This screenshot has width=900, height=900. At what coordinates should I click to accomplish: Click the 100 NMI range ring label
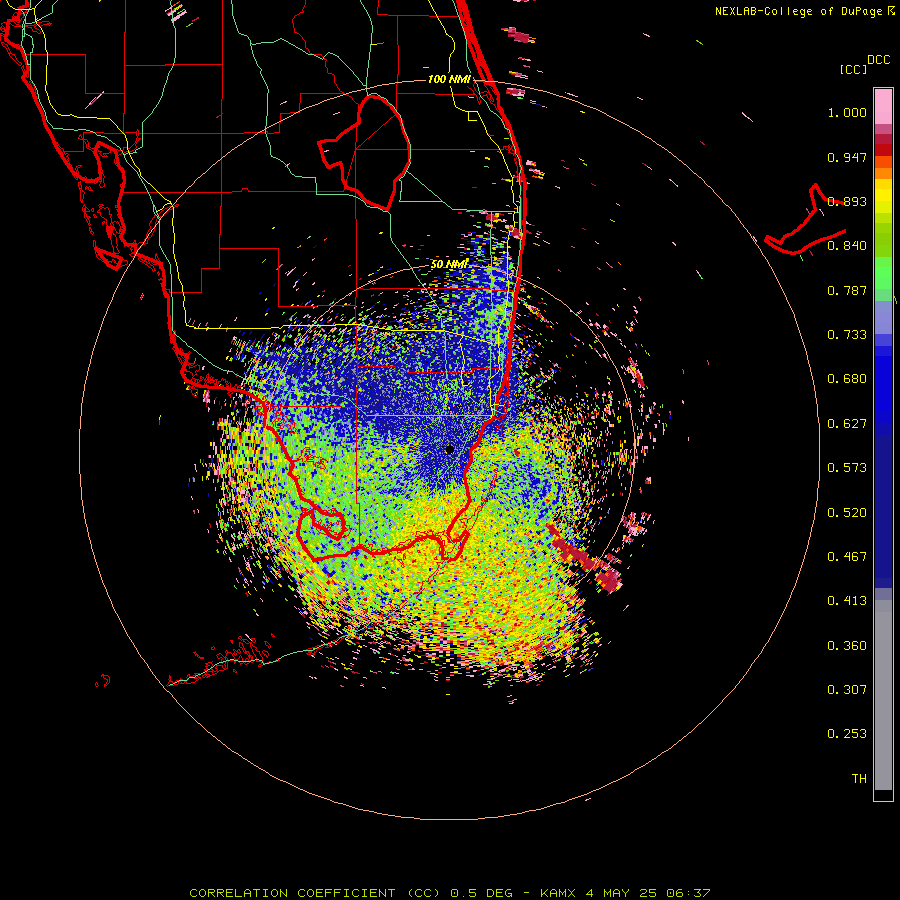[449, 79]
